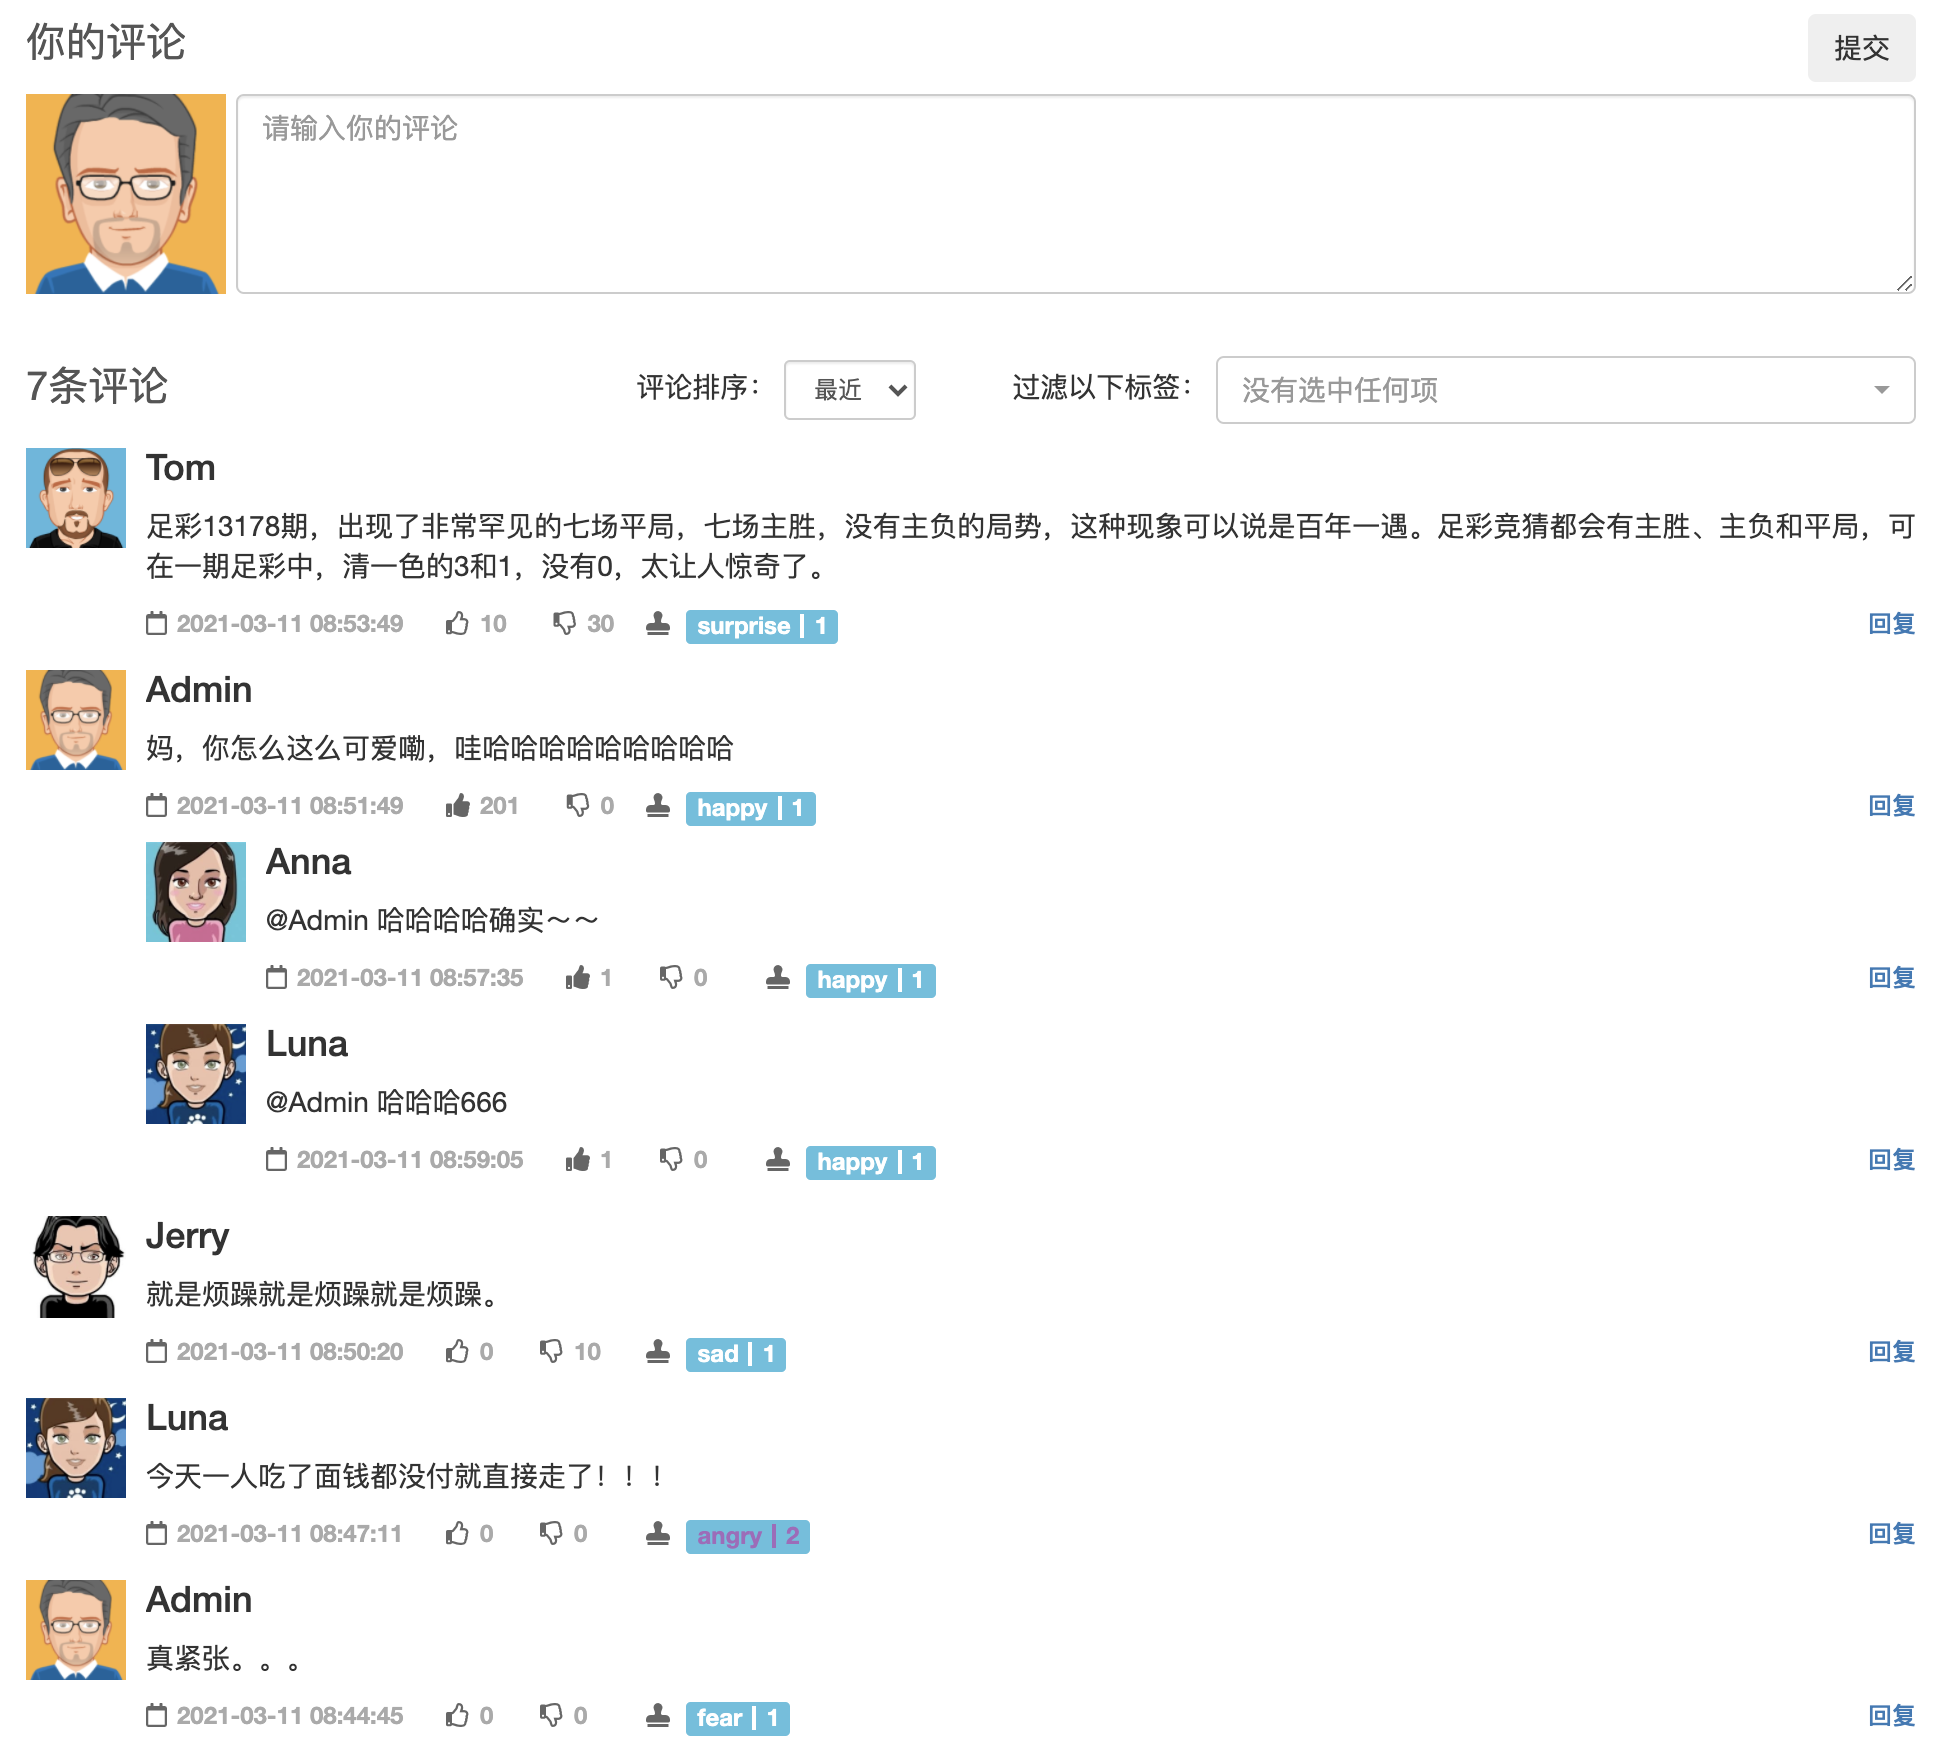Click thumbs-down icon on Luna's 666 reply

(x=671, y=1160)
